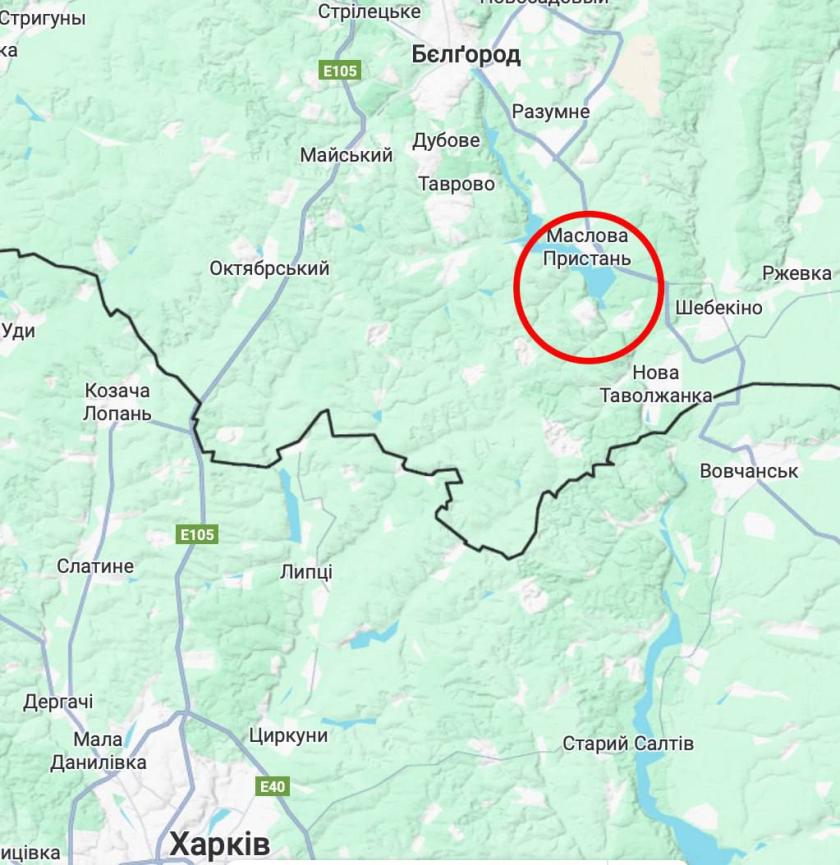The width and height of the screenshot is (840, 865).
Task: Click the Харків city label
Action: click(220, 844)
